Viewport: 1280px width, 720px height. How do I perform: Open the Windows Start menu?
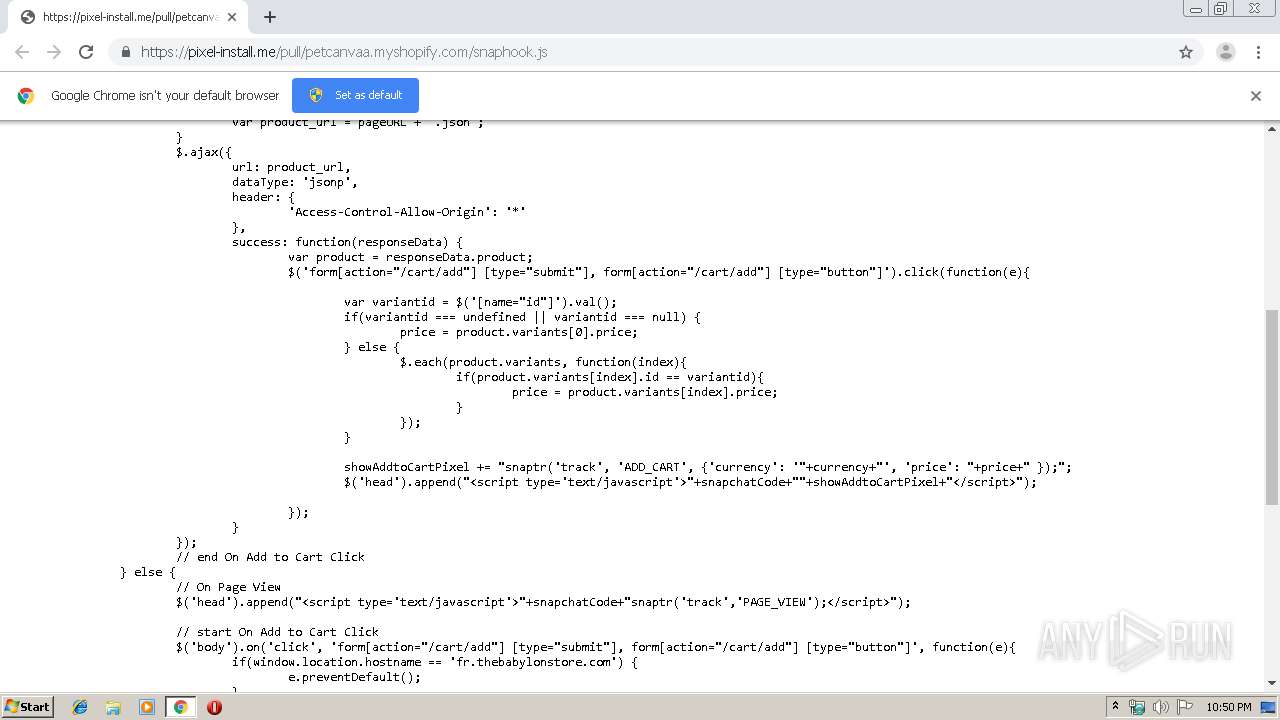pos(28,706)
